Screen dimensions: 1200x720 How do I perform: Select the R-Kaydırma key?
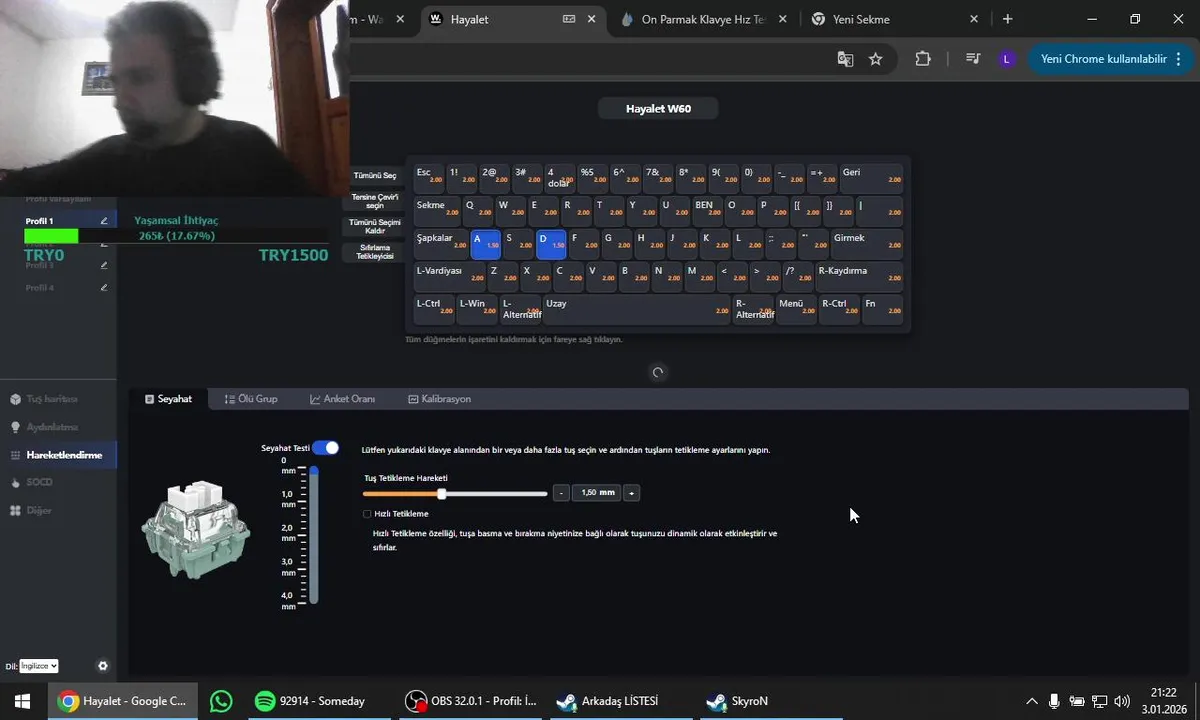click(x=859, y=276)
